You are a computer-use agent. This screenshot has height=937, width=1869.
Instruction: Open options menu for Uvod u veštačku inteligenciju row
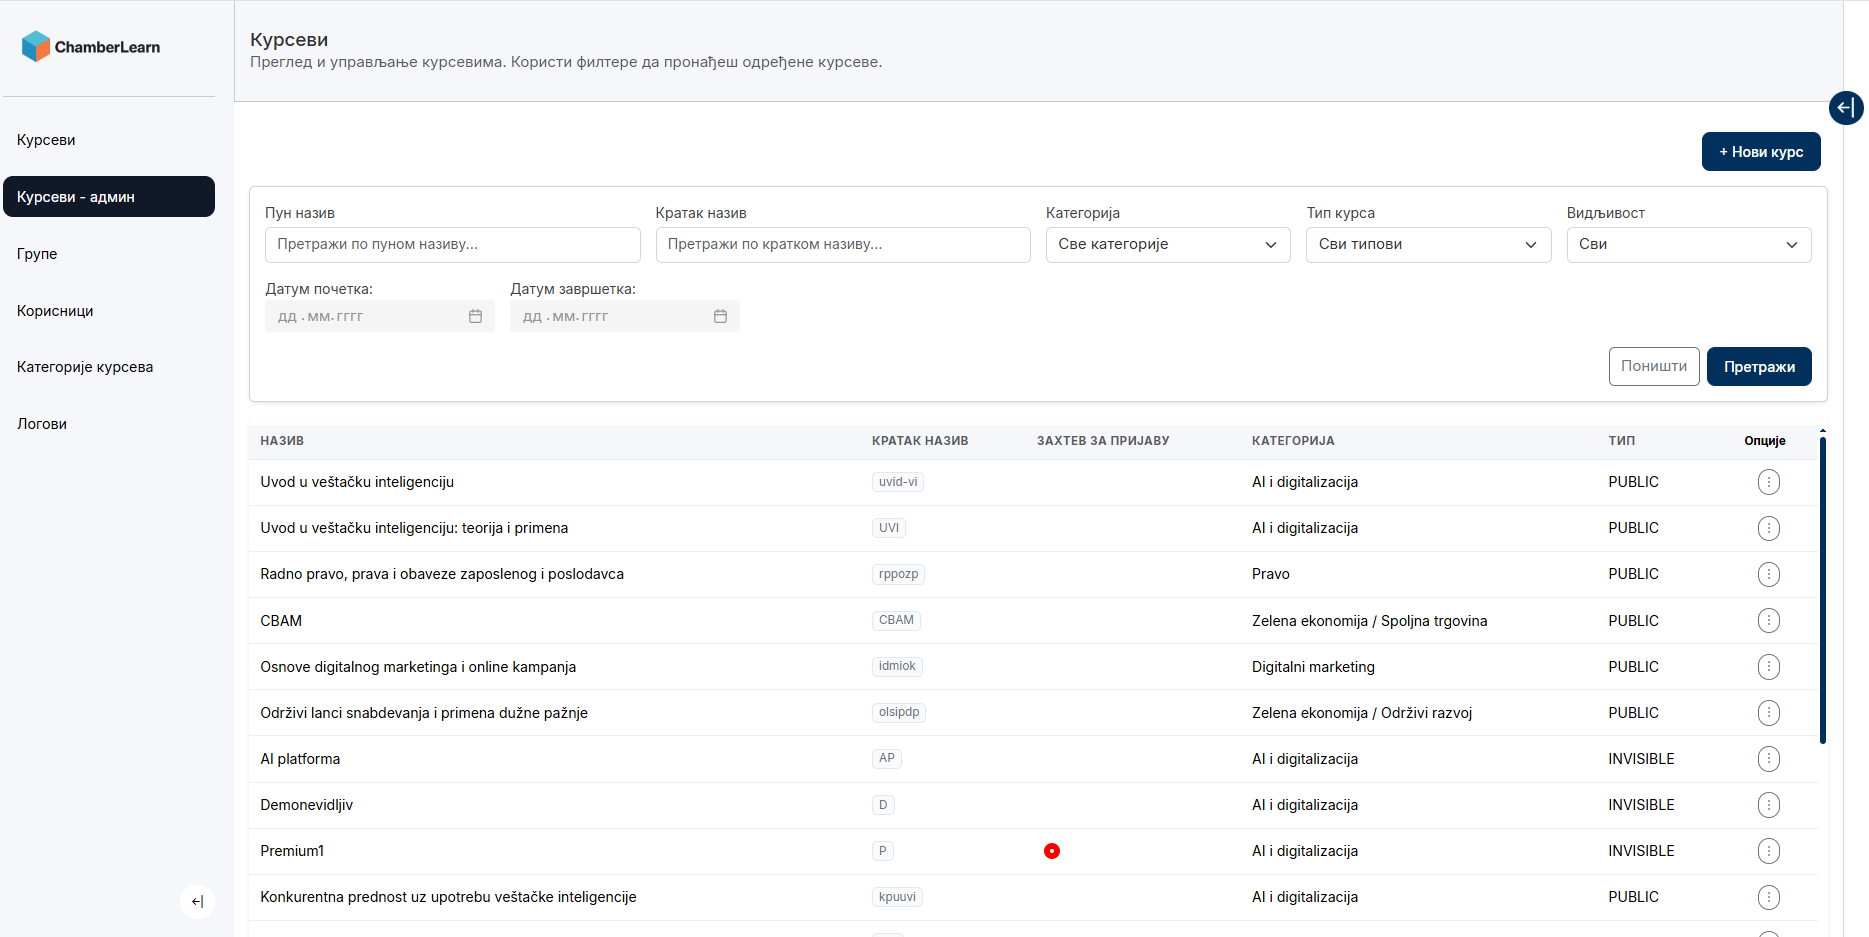pyautogui.click(x=1768, y=482)
